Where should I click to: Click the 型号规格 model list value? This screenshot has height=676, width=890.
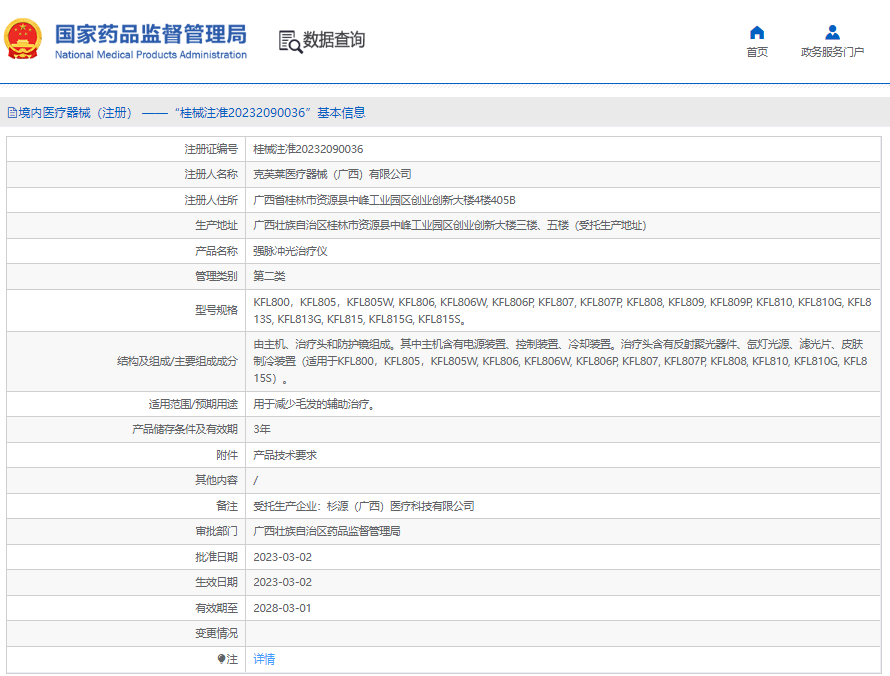pos(562,310)
